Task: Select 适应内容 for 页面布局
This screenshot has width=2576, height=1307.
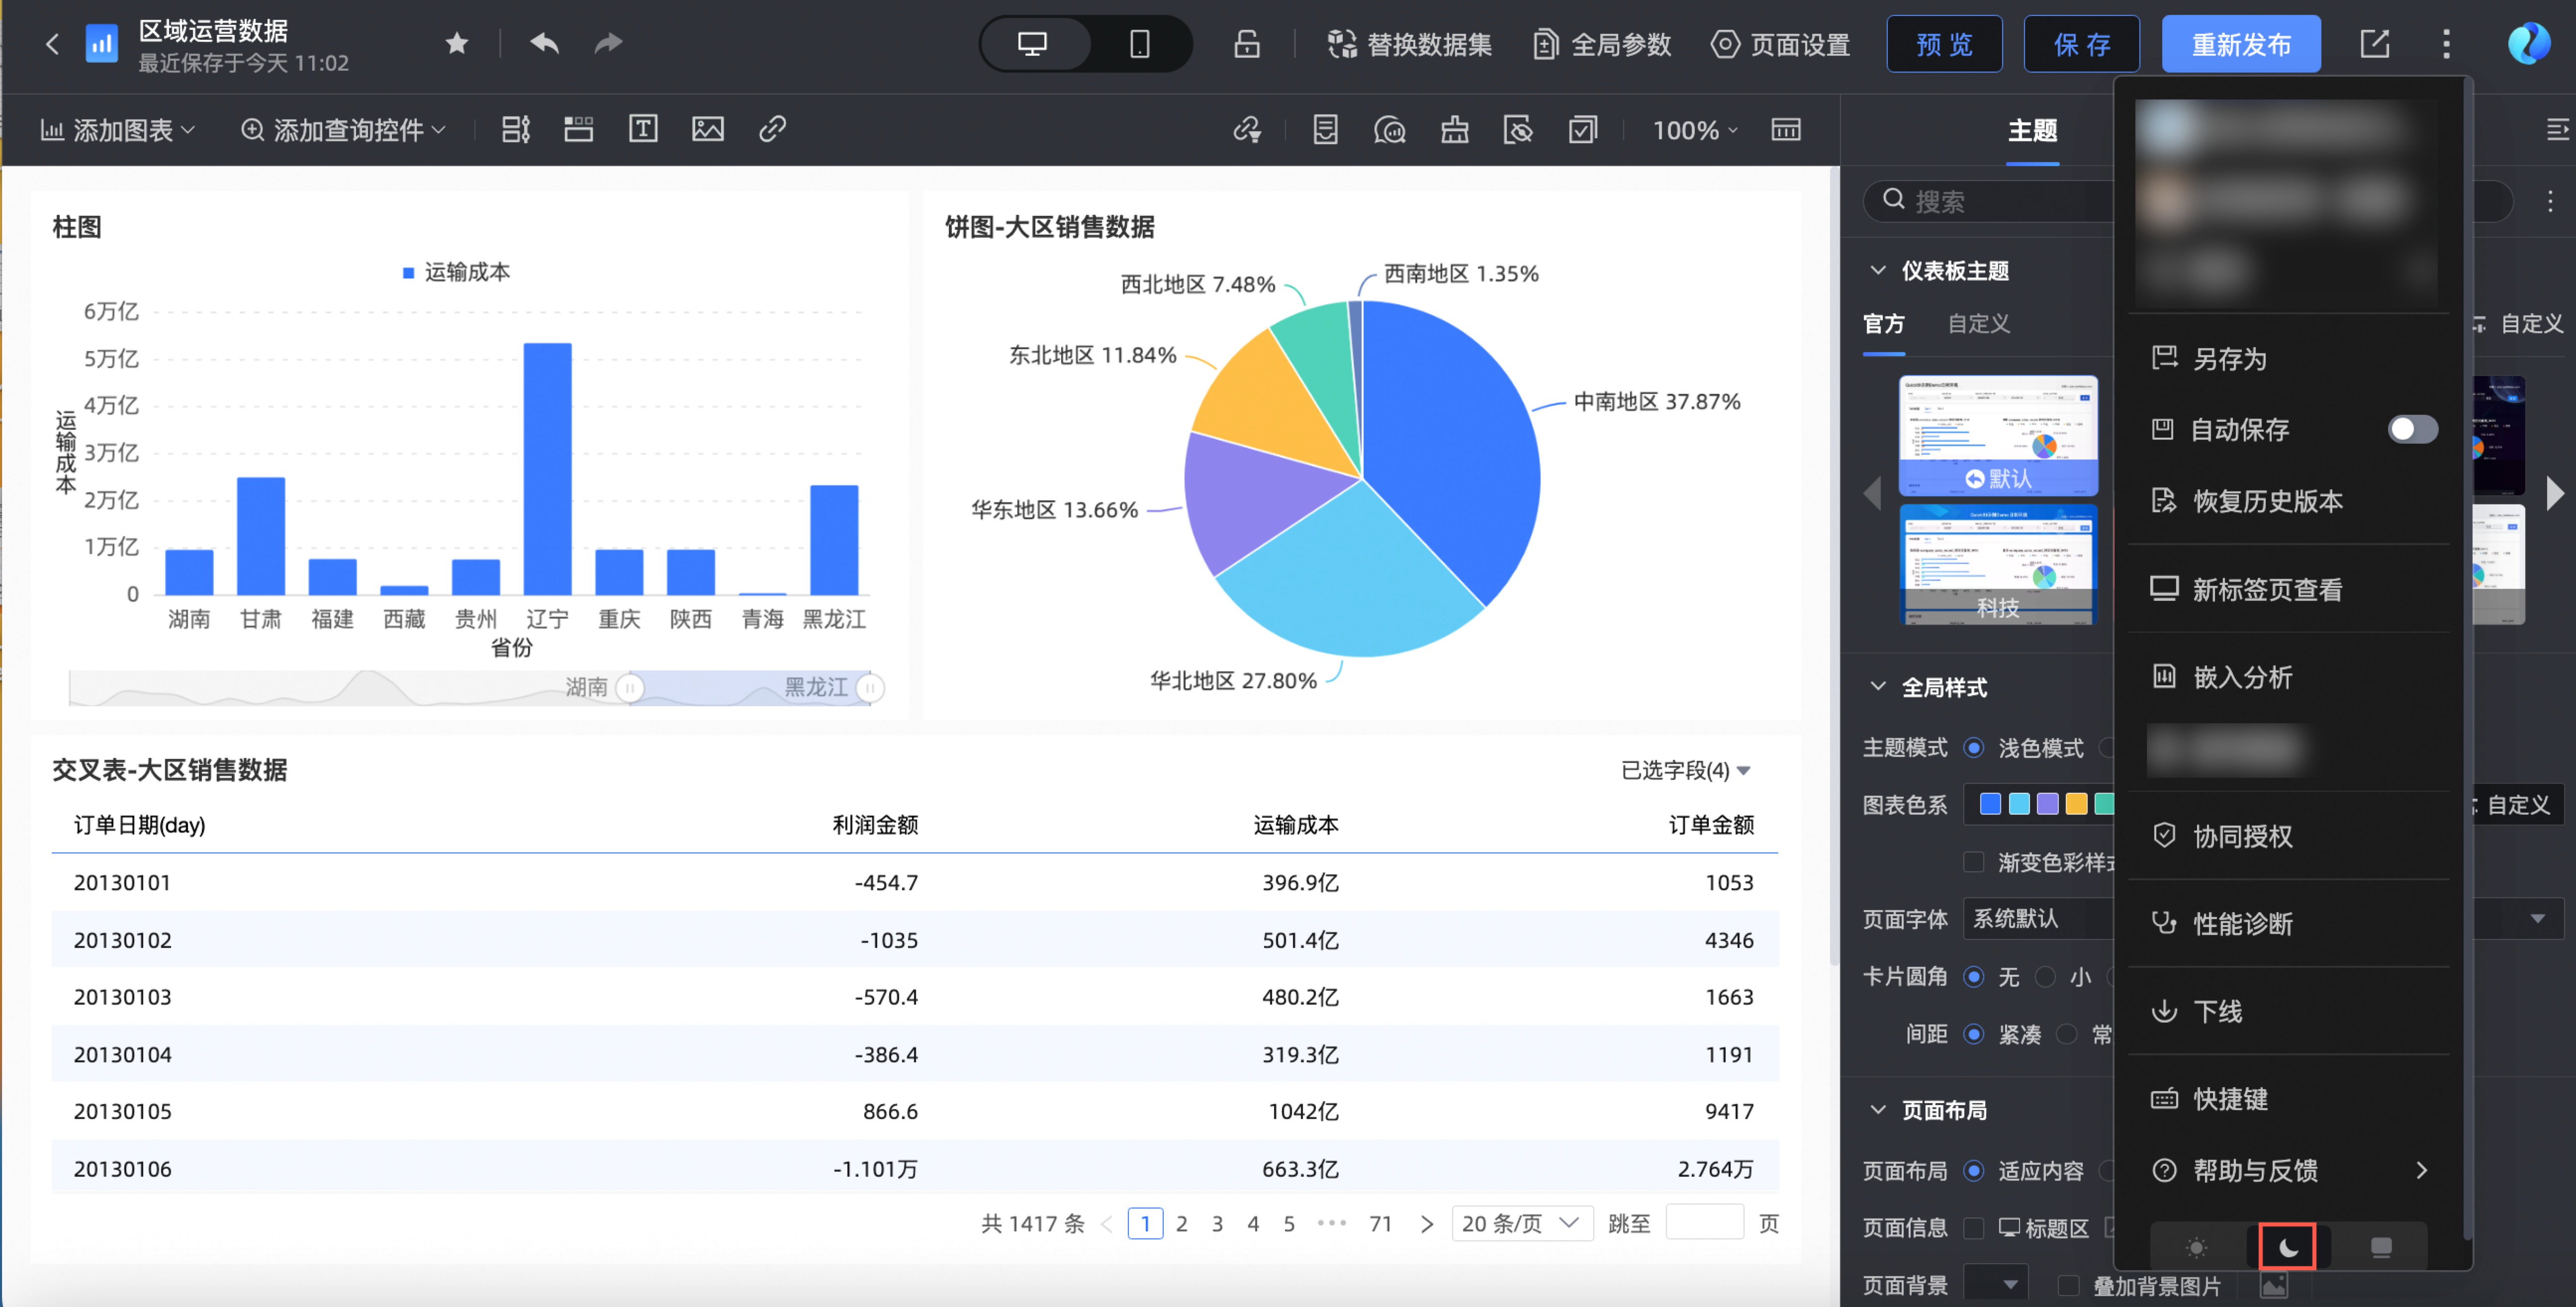Action: [x=1974, y=1170]
